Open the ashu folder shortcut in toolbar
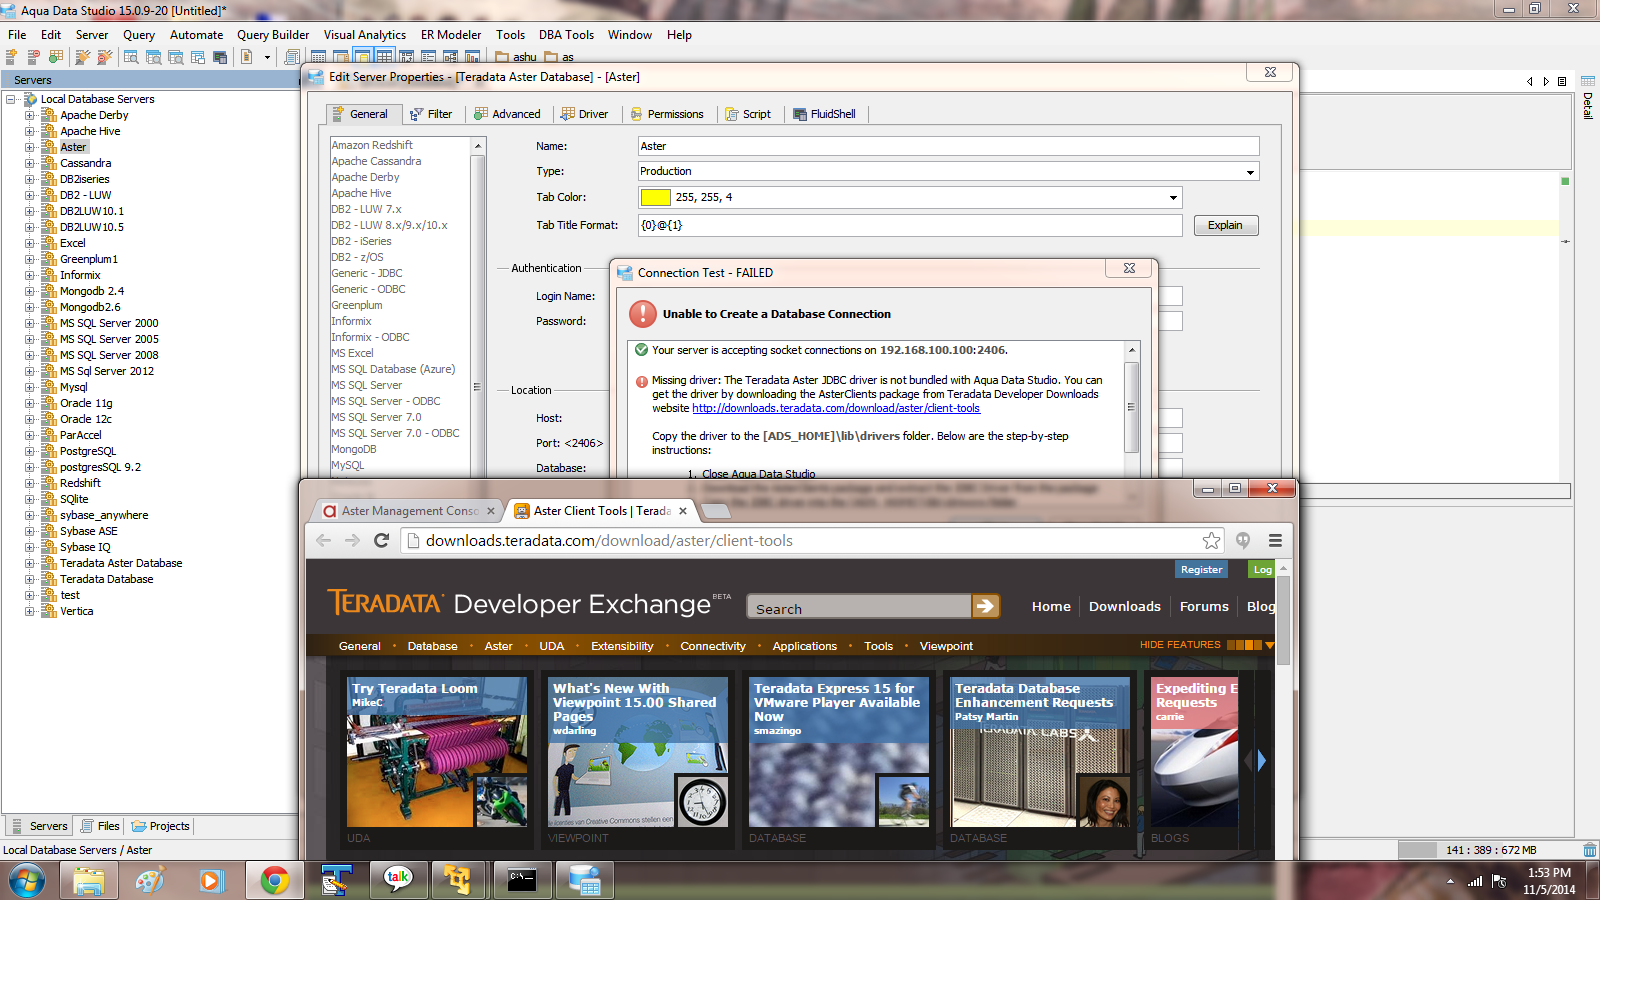Viewport: 1638px width, 1006px height. (x=516, y=57)
